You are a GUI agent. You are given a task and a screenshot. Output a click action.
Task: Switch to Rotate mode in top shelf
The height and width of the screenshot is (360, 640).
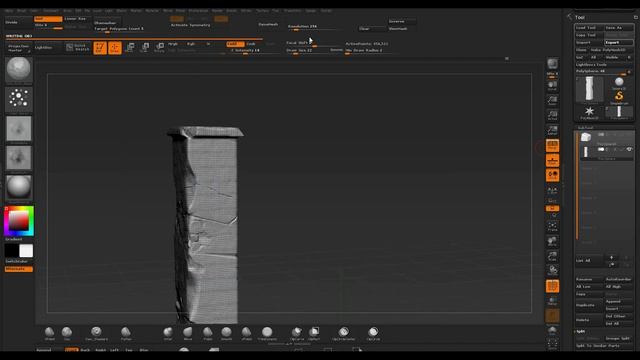coord(160,48)
